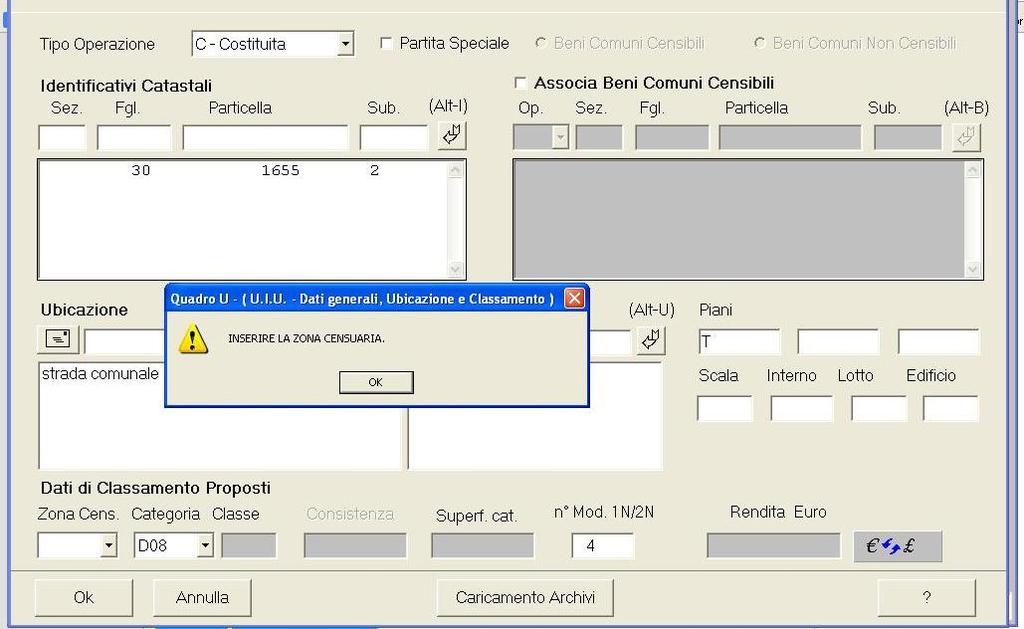1024x629 pixels.
Task: Click the Euro/Lira currency converter icon
Action: (897, 546)
